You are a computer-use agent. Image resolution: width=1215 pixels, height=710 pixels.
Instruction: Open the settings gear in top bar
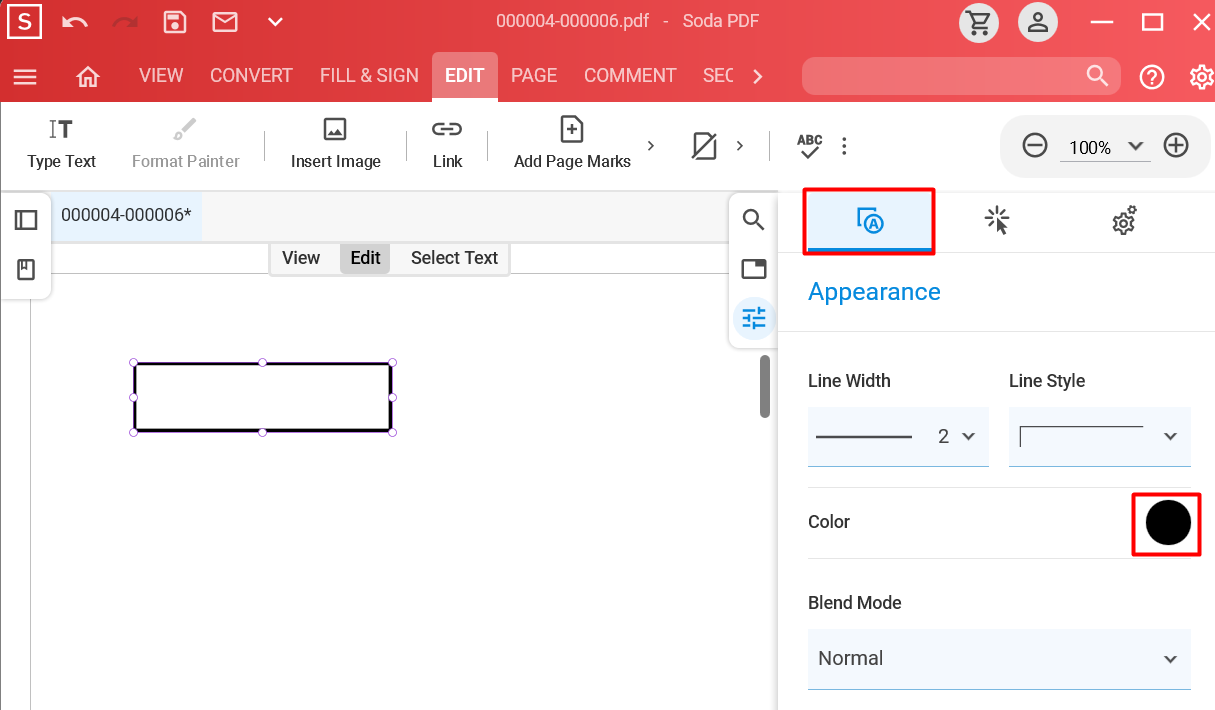(1201, 77)
